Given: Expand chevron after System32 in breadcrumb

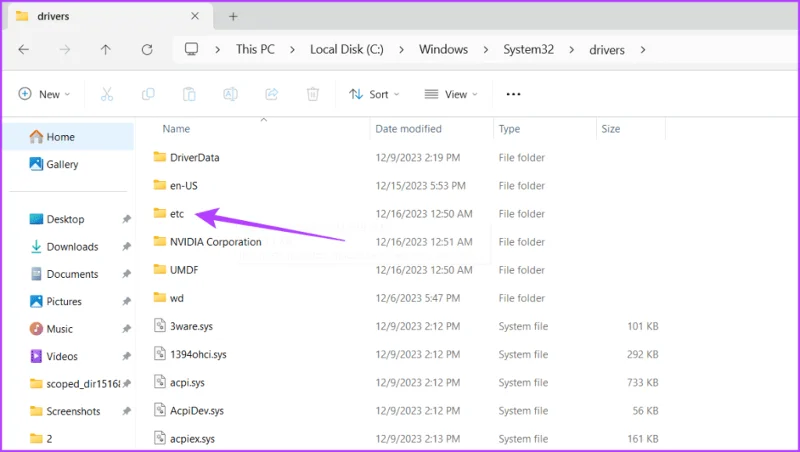Looking at the screenshot, I should pos(571,49).
